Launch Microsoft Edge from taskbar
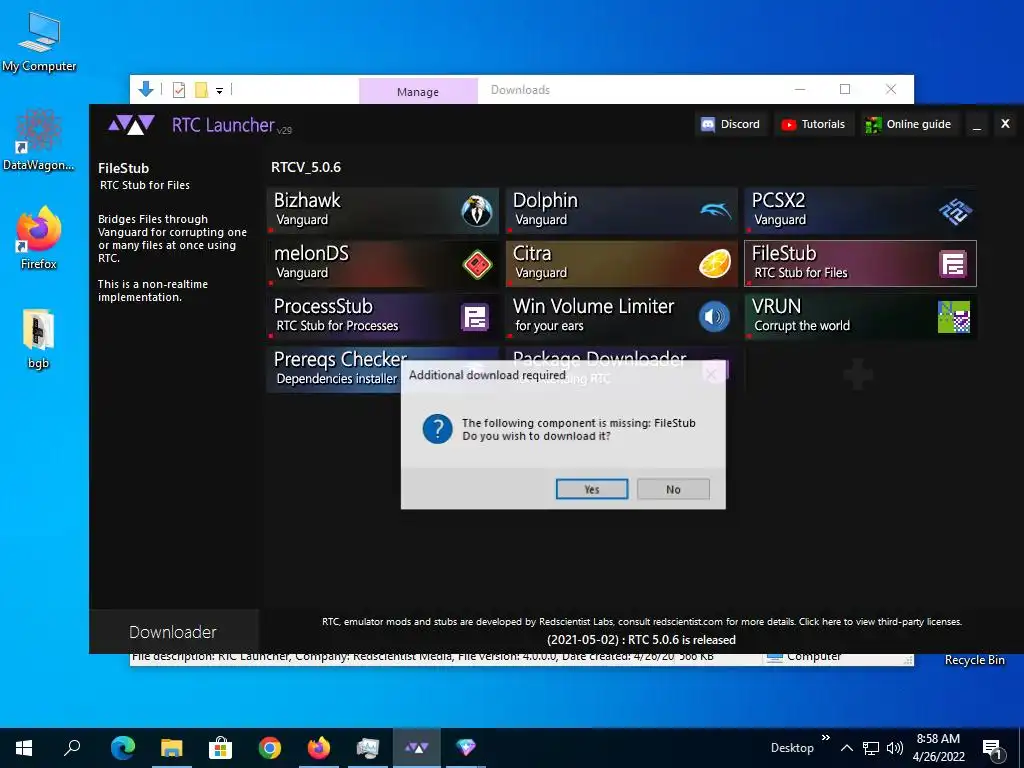The image size is (1024, 768). [123, 748]
